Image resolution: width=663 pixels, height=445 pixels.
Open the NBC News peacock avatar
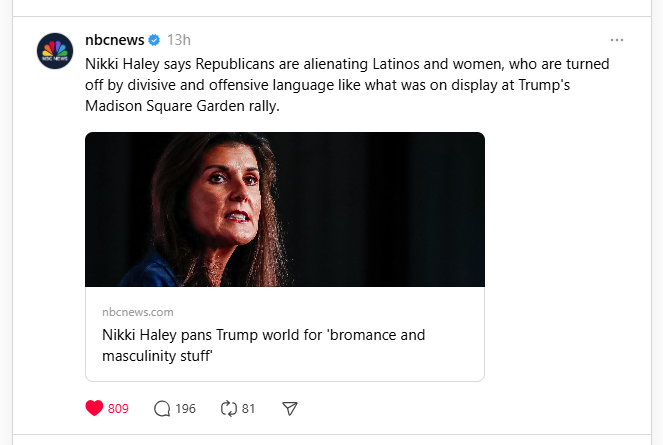(55, 51)
